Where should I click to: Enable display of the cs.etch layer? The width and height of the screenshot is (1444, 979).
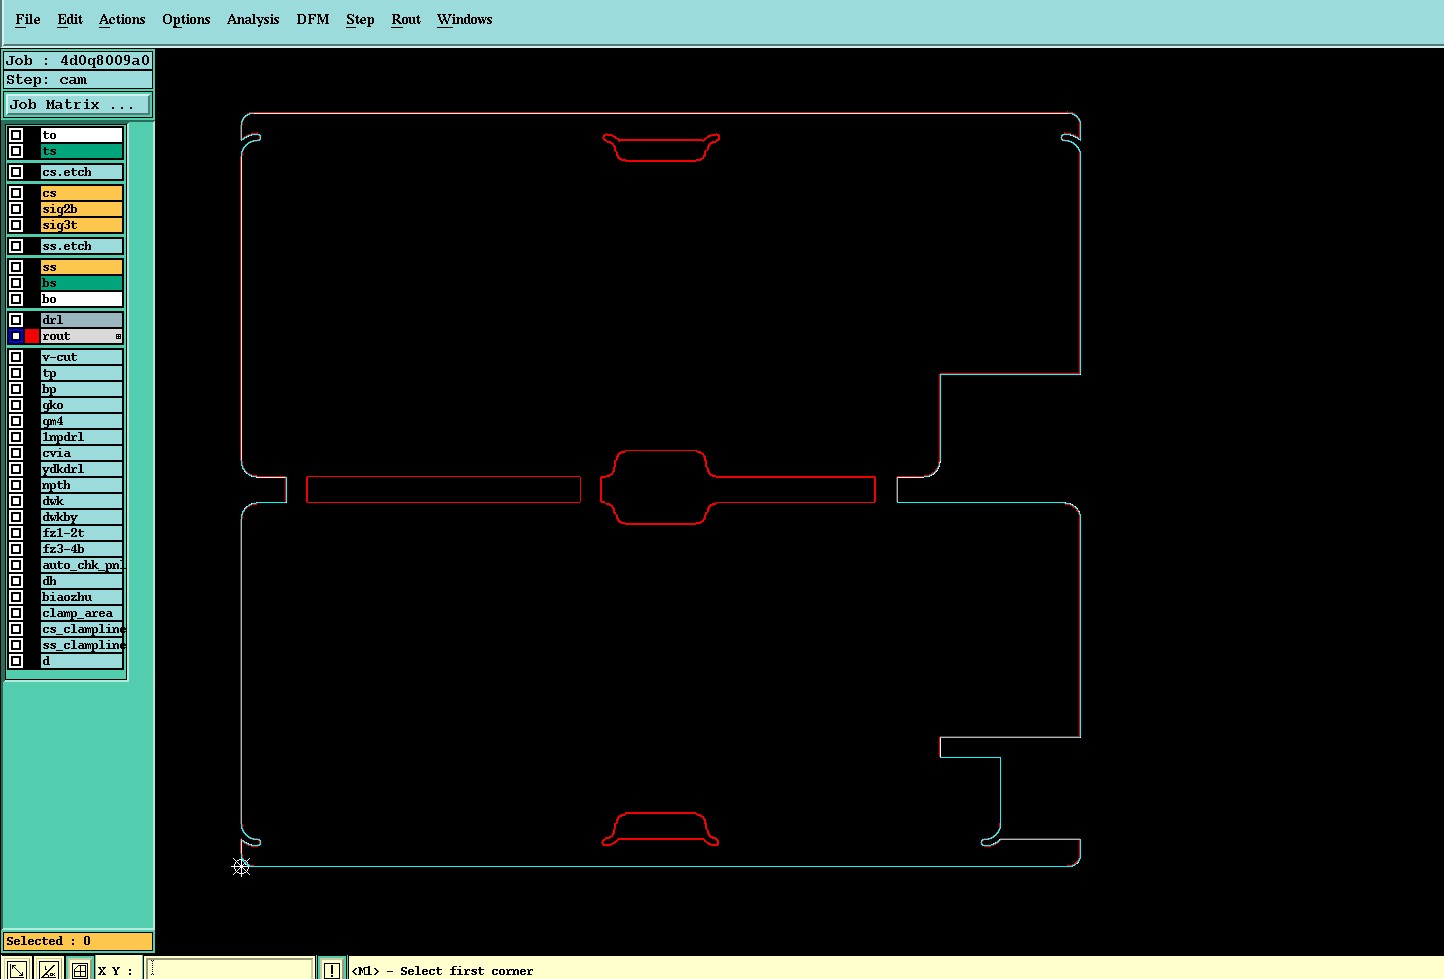pyautogui.click(x=16, y=172)
